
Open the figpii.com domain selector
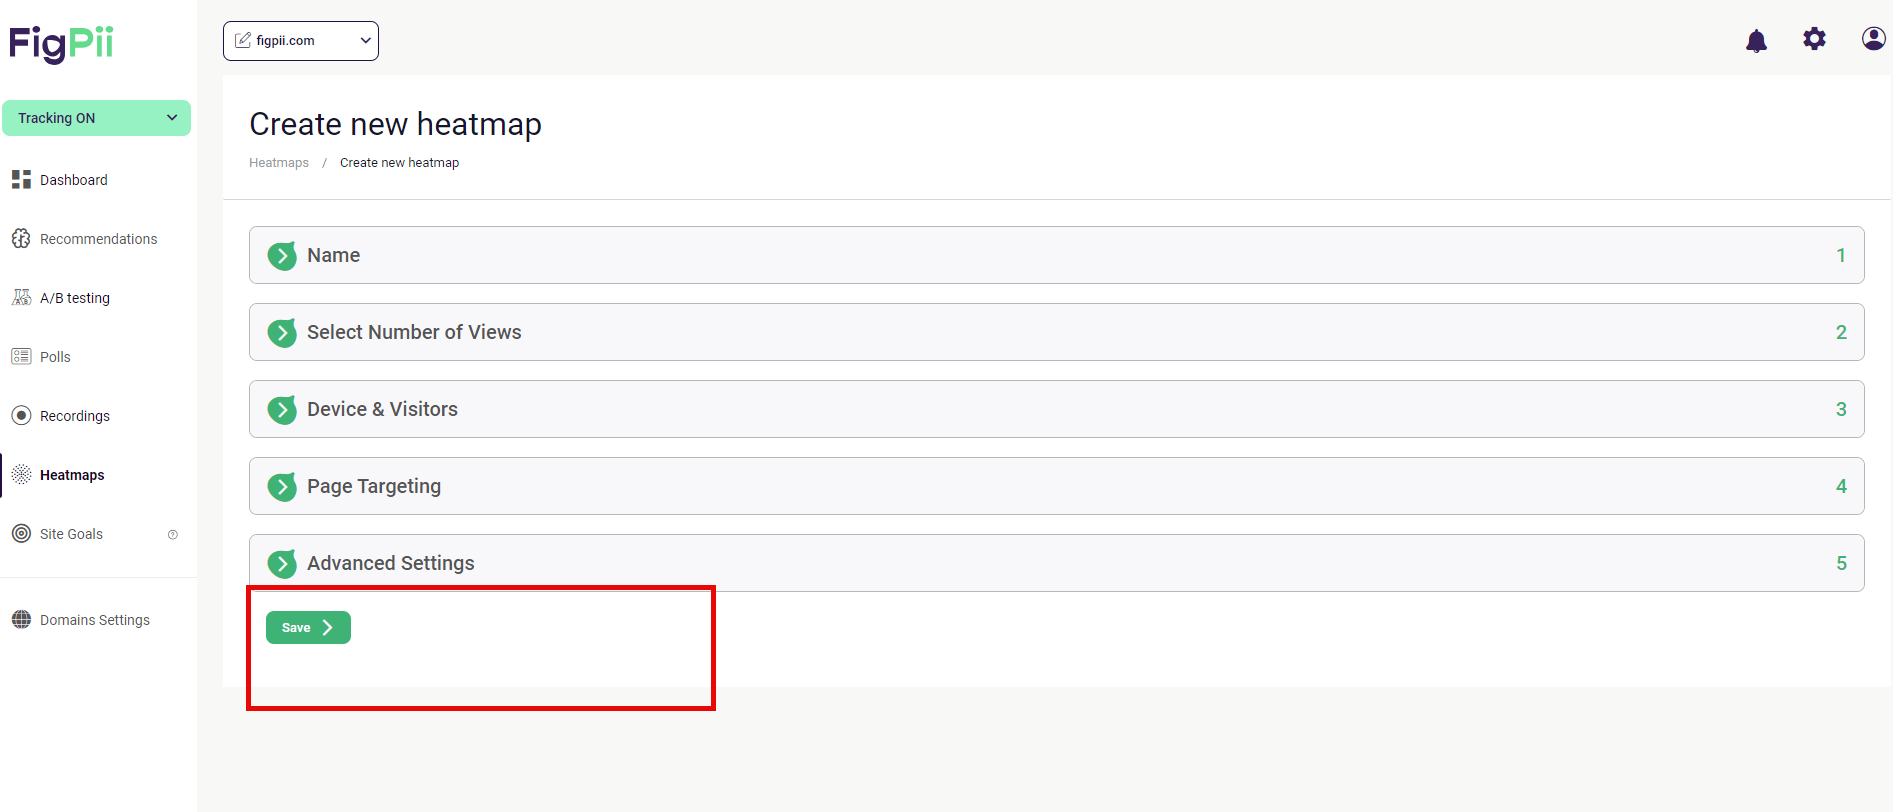coord(301,41)
